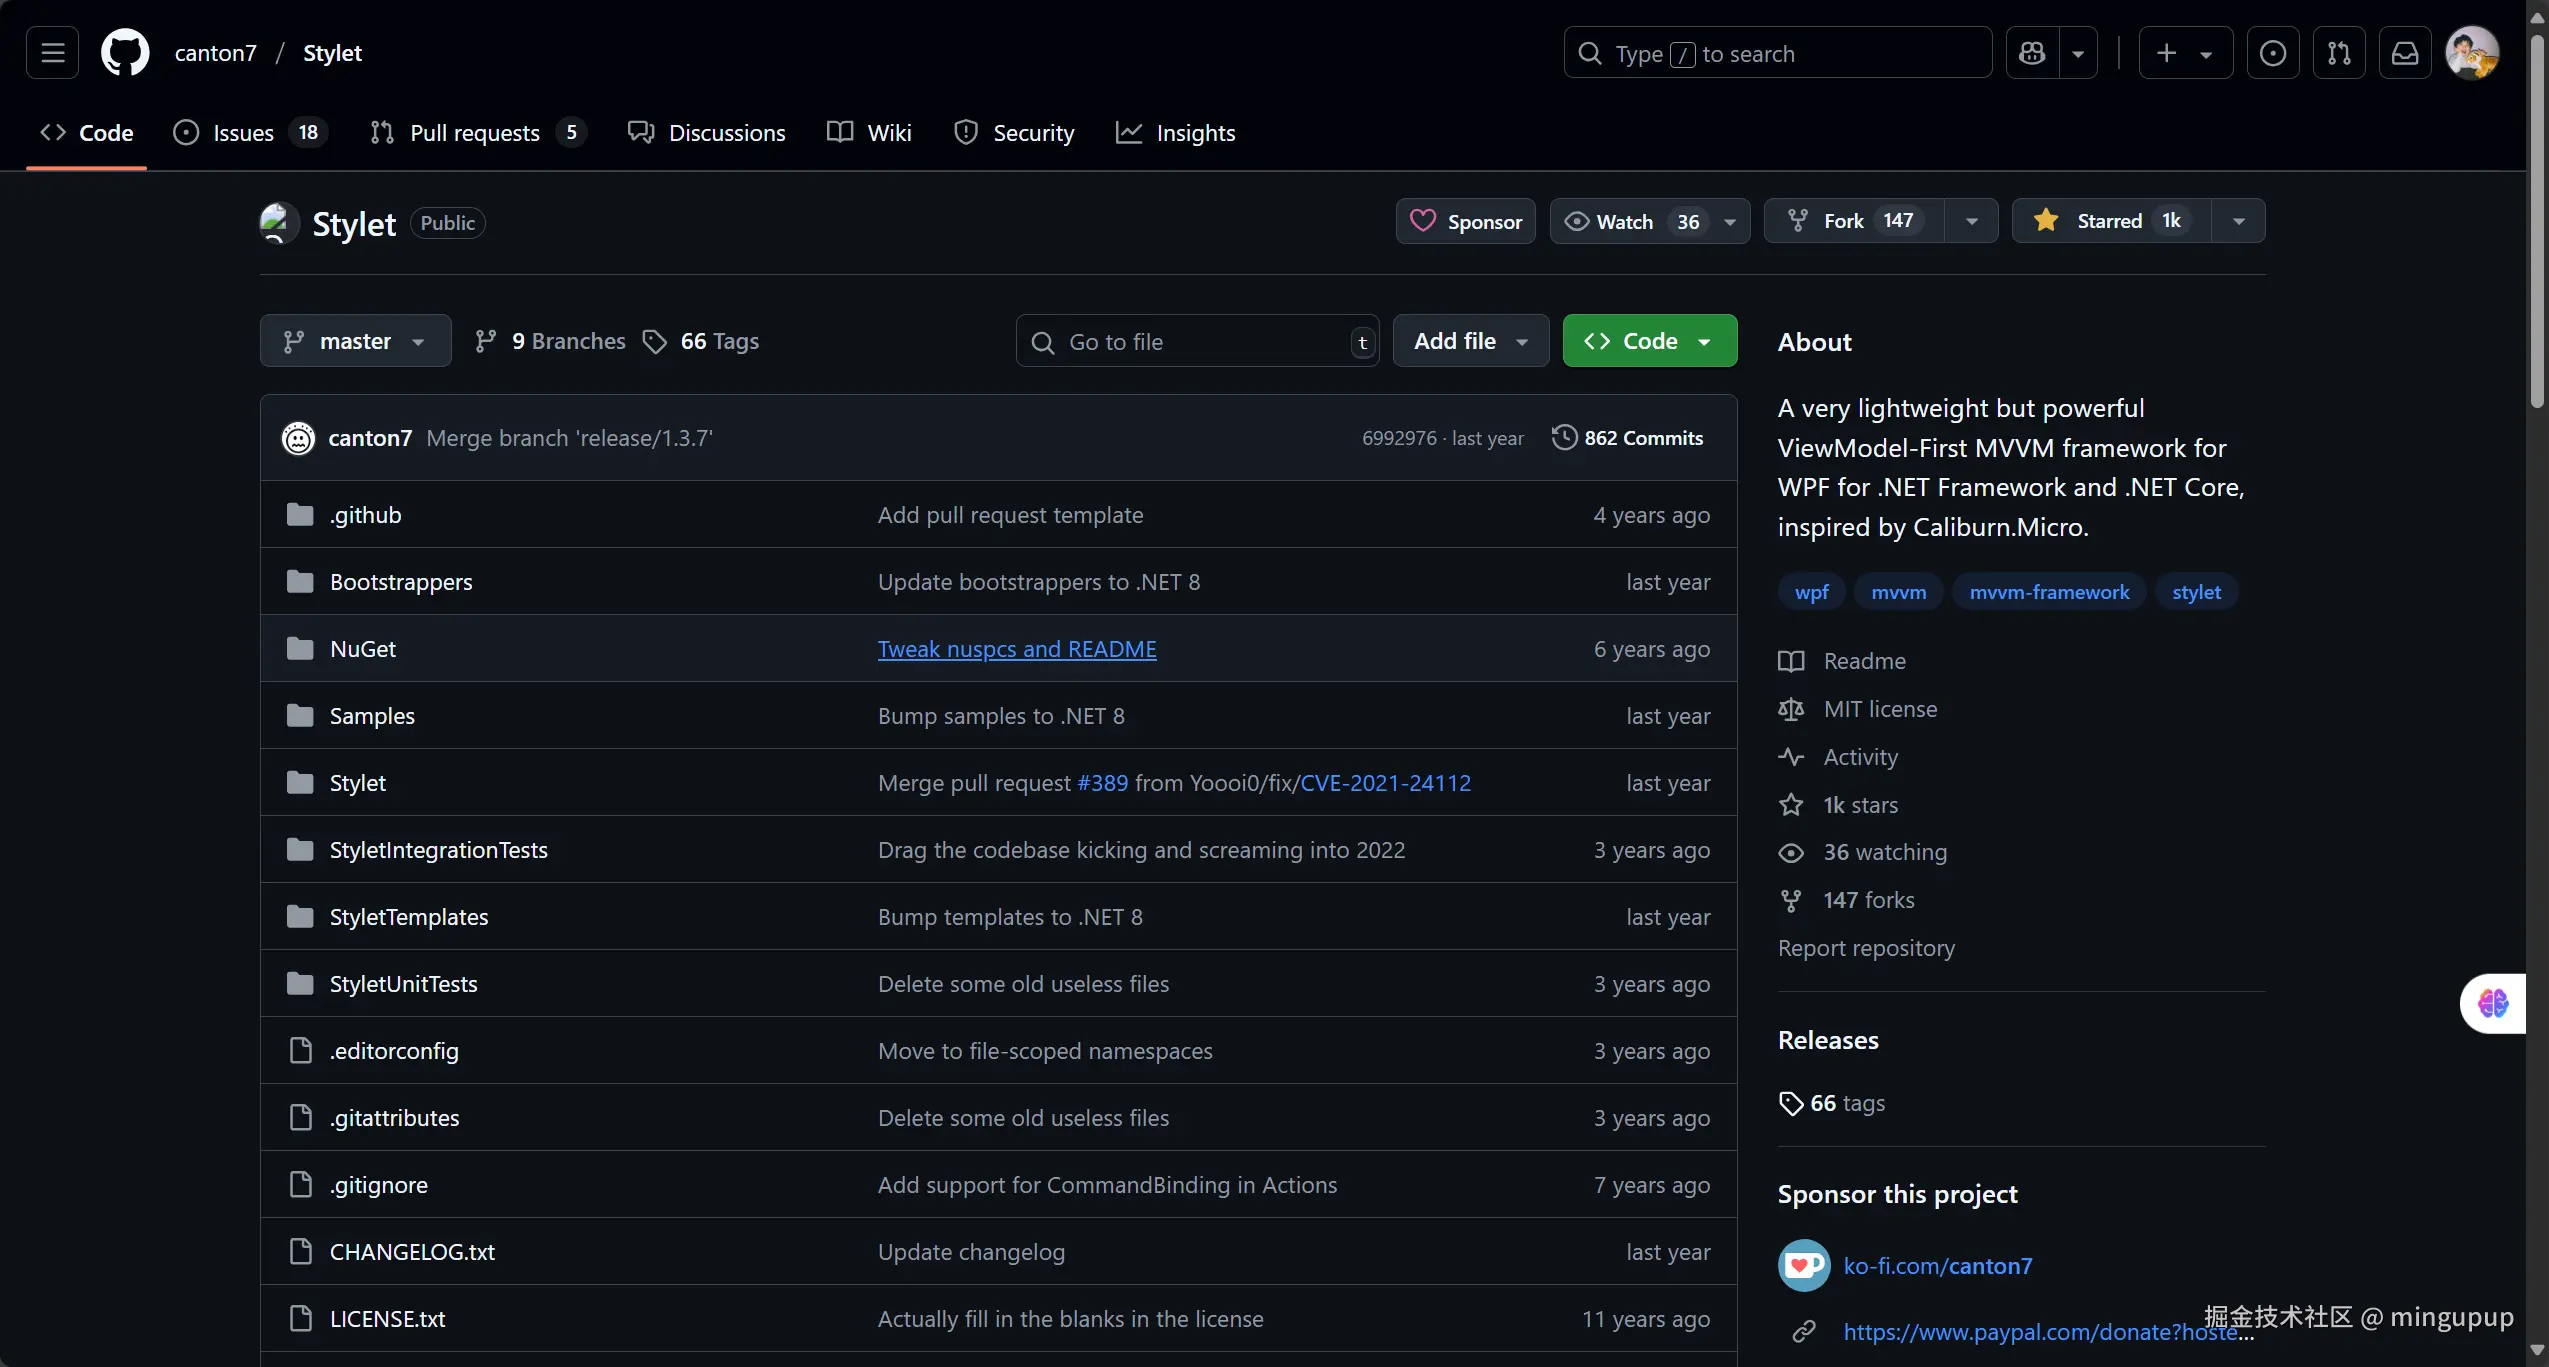Open the Insights tab
The height and width of the screenshot is (1367, 2549).
coord(1176,133)
